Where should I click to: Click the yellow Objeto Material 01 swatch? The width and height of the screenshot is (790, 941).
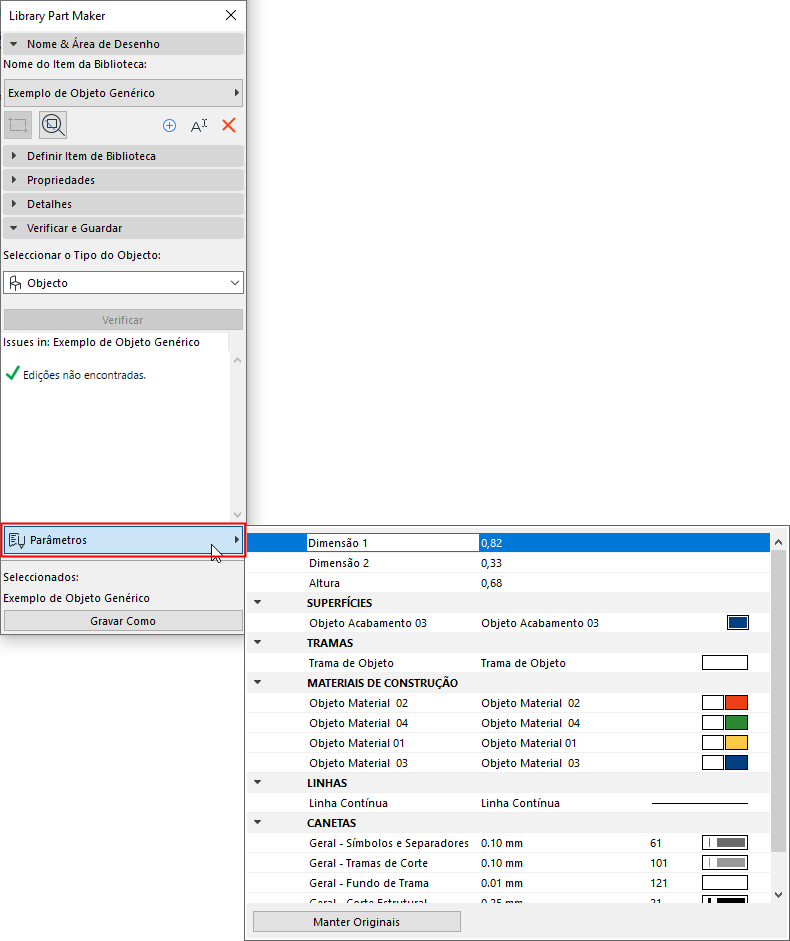pyautogui.click(x=736, y=742)
